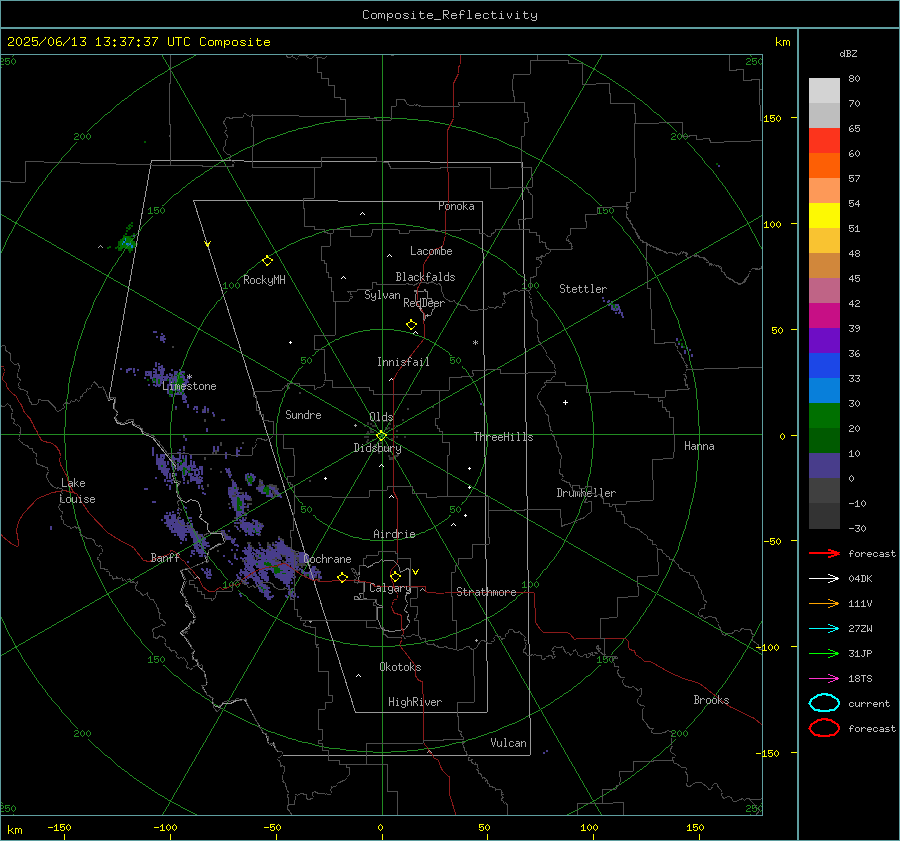This screenshot has height=841, width=900.
Task: Click the 54 dBZ yellow color swatch
Action: (824, 215)
